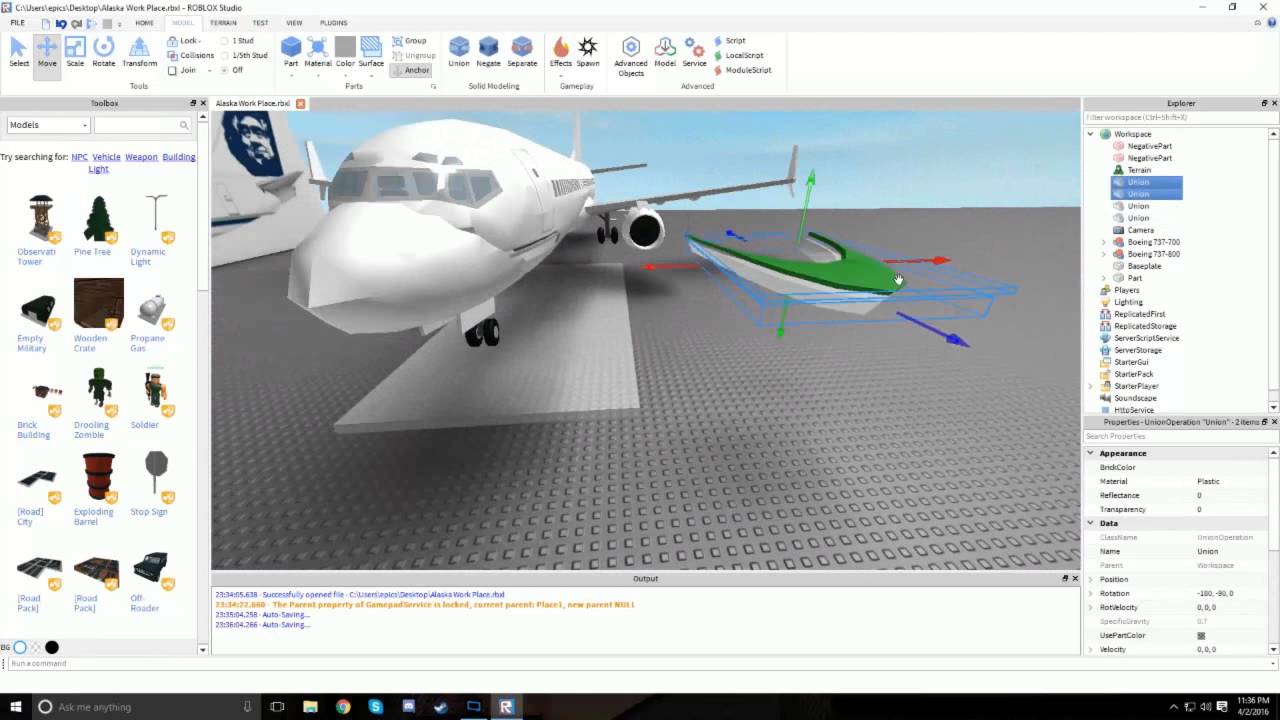Expand the Boeing 737-800 model
The image size is (1280, 720).
(1104, 254)
